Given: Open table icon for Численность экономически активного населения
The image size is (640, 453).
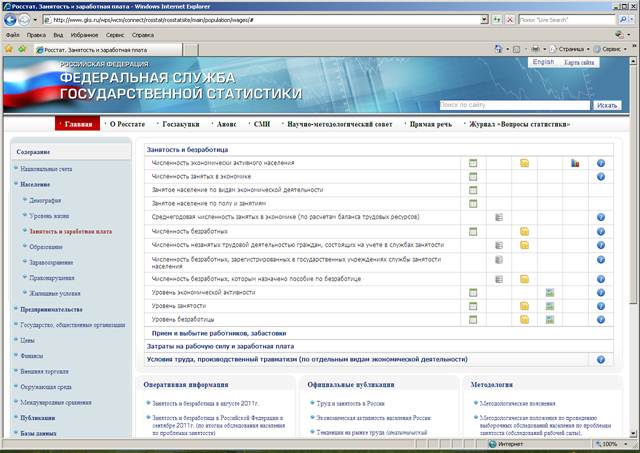Looking at the screenshot, I should point(473,163).
